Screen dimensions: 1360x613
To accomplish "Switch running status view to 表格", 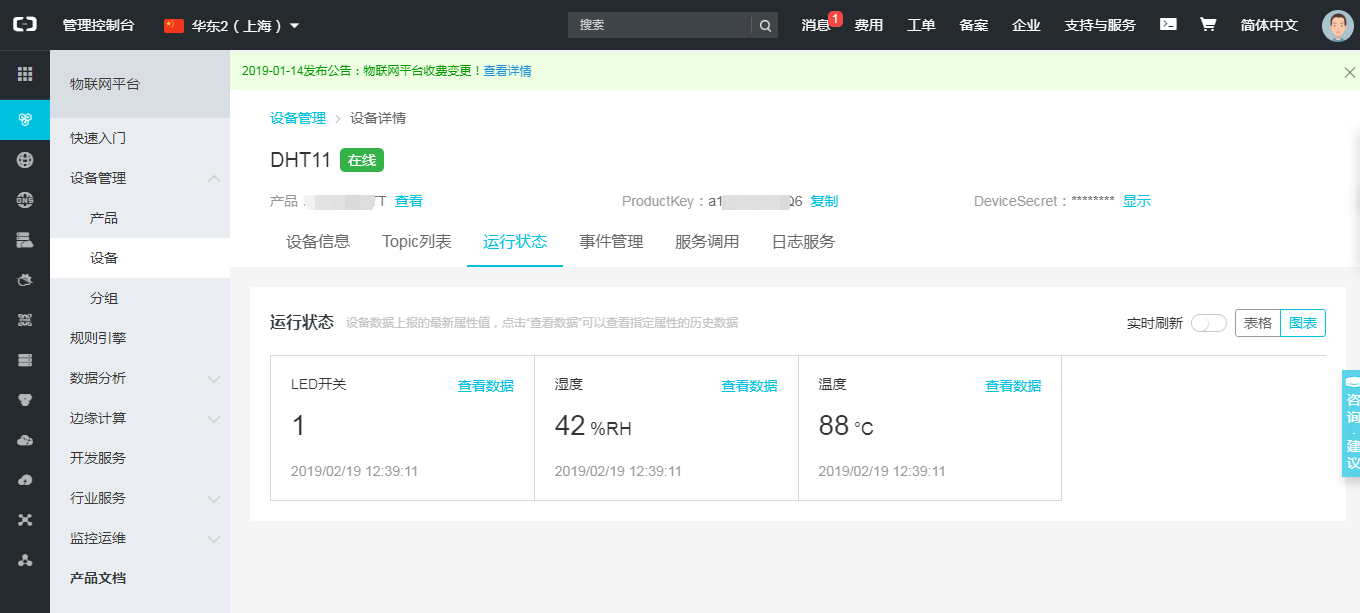I will [x=1257, y=322].
